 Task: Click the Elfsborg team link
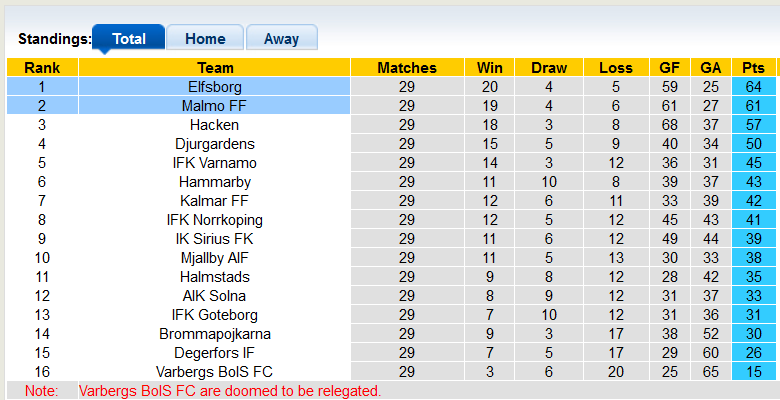[214, 87]
